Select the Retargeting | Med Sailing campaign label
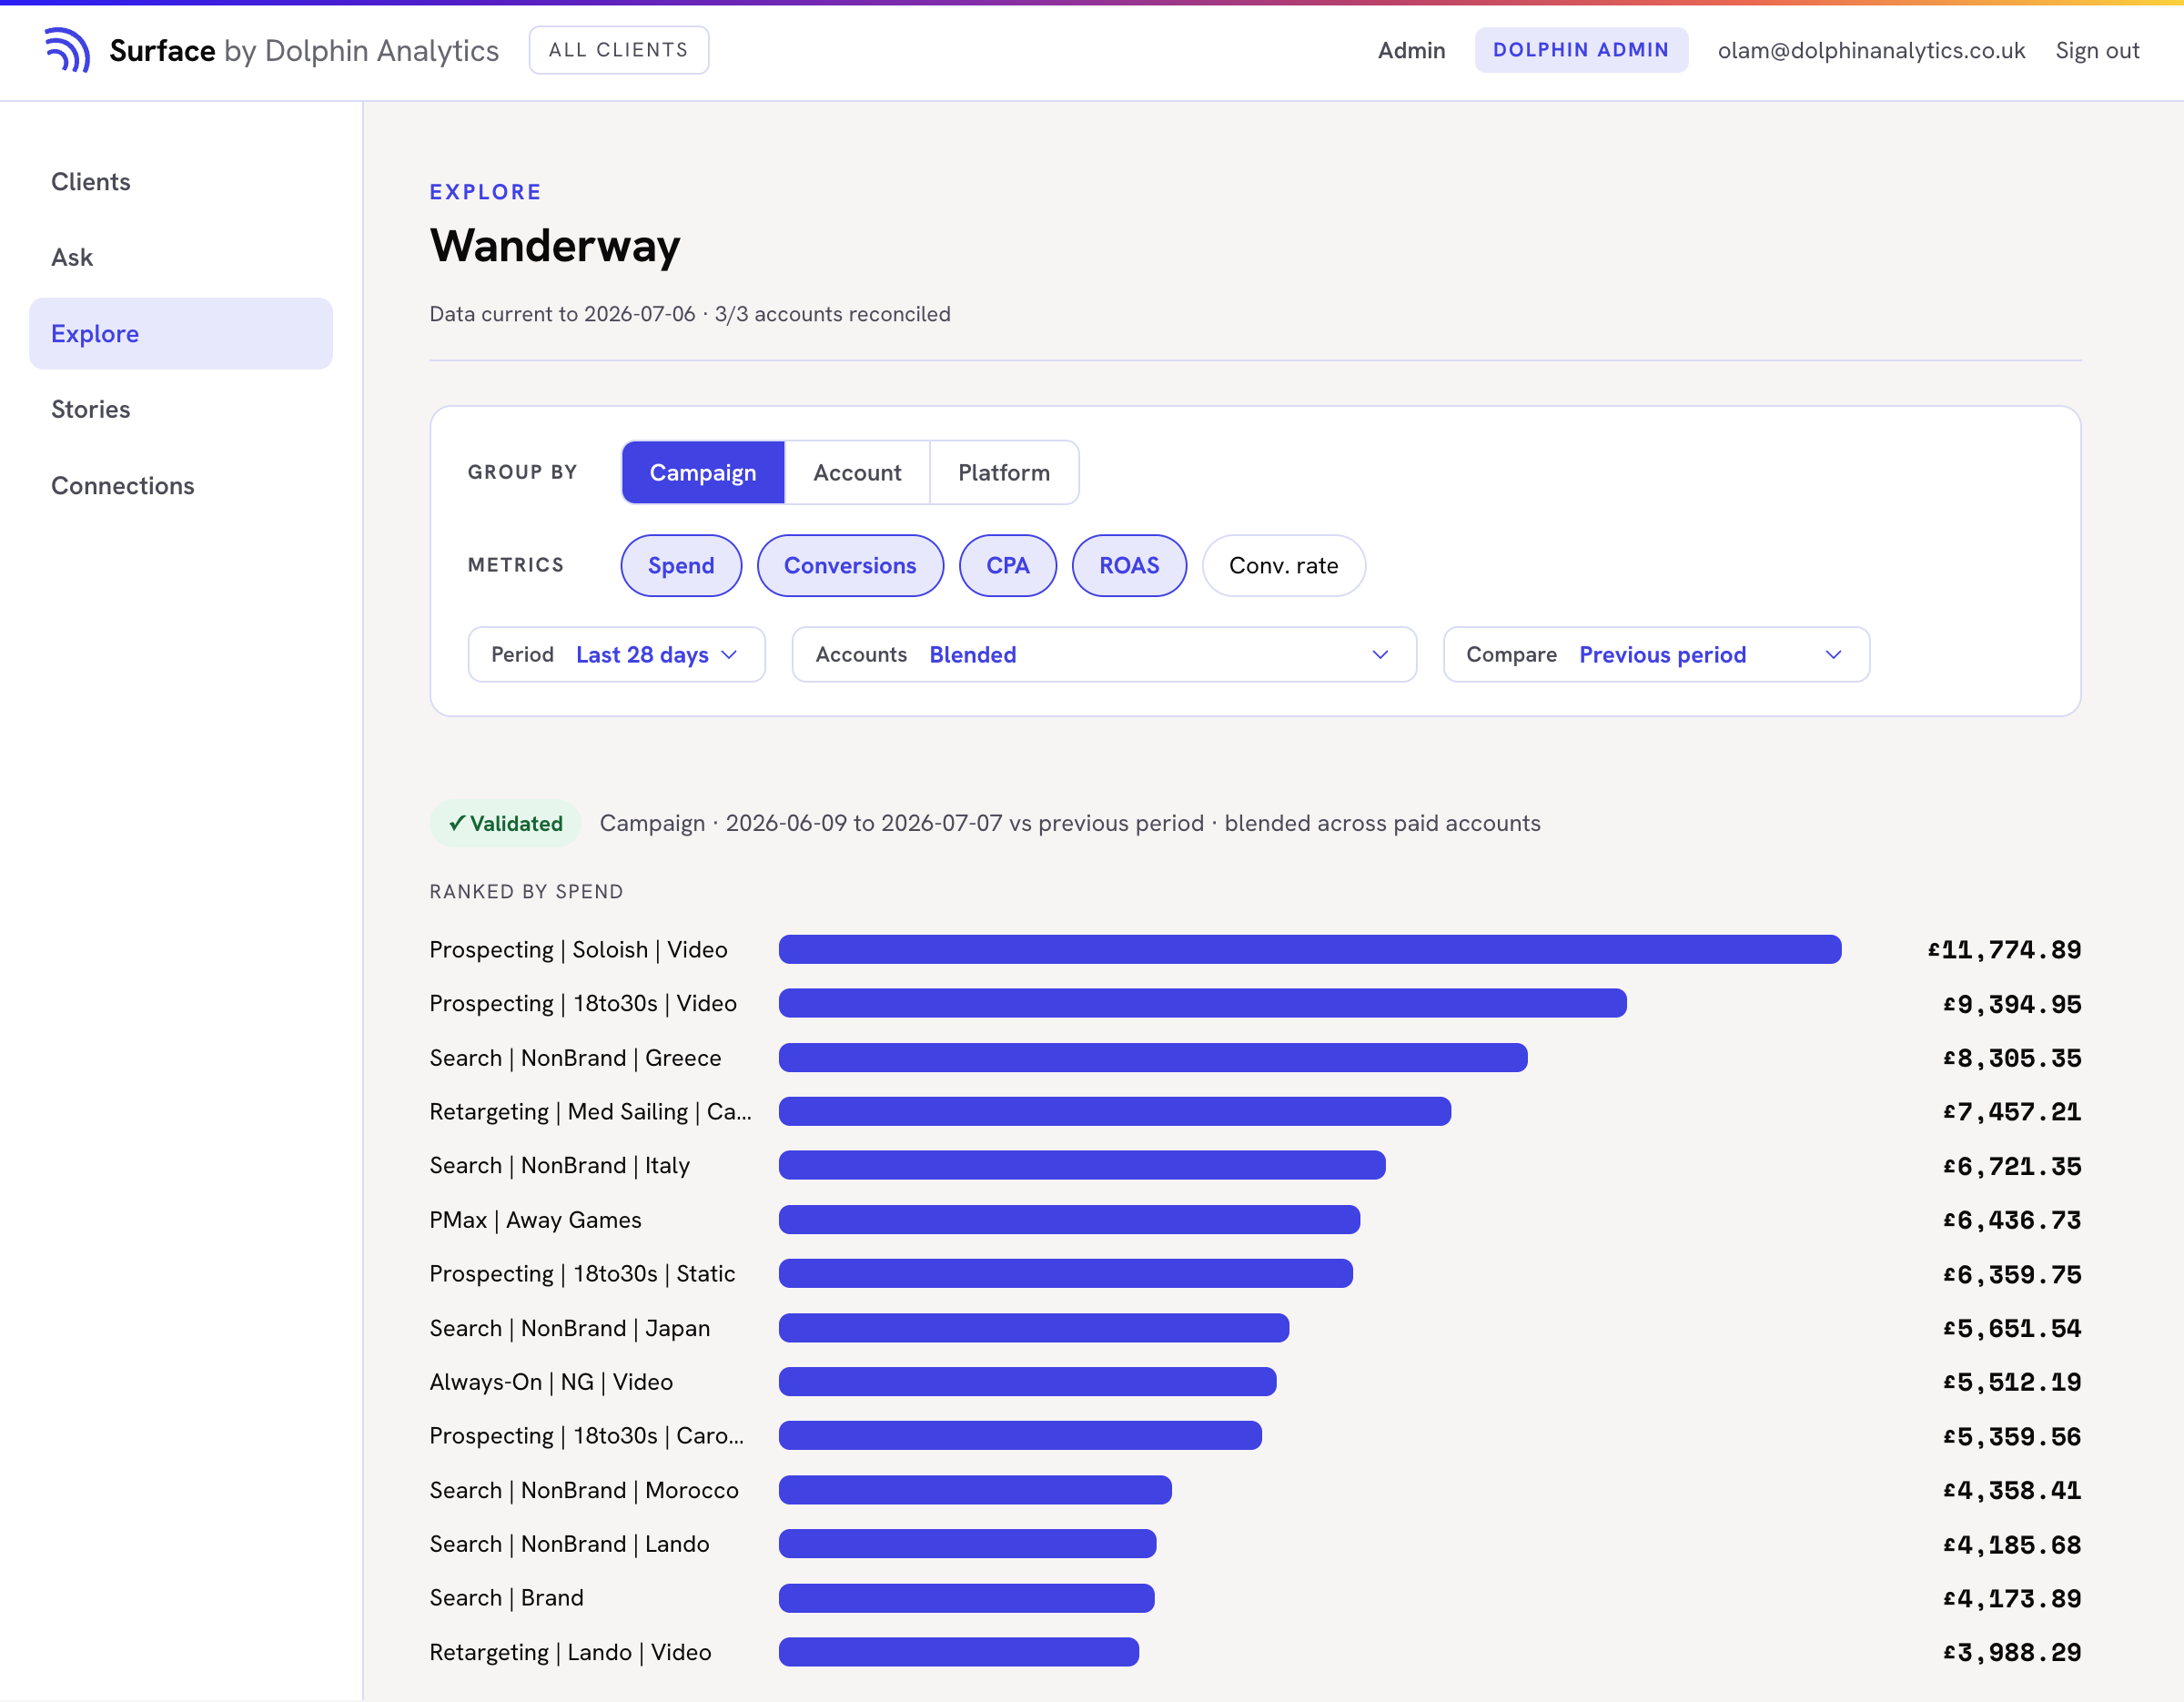This screenshot has height=1702, width=2184. click(590, 1111)
